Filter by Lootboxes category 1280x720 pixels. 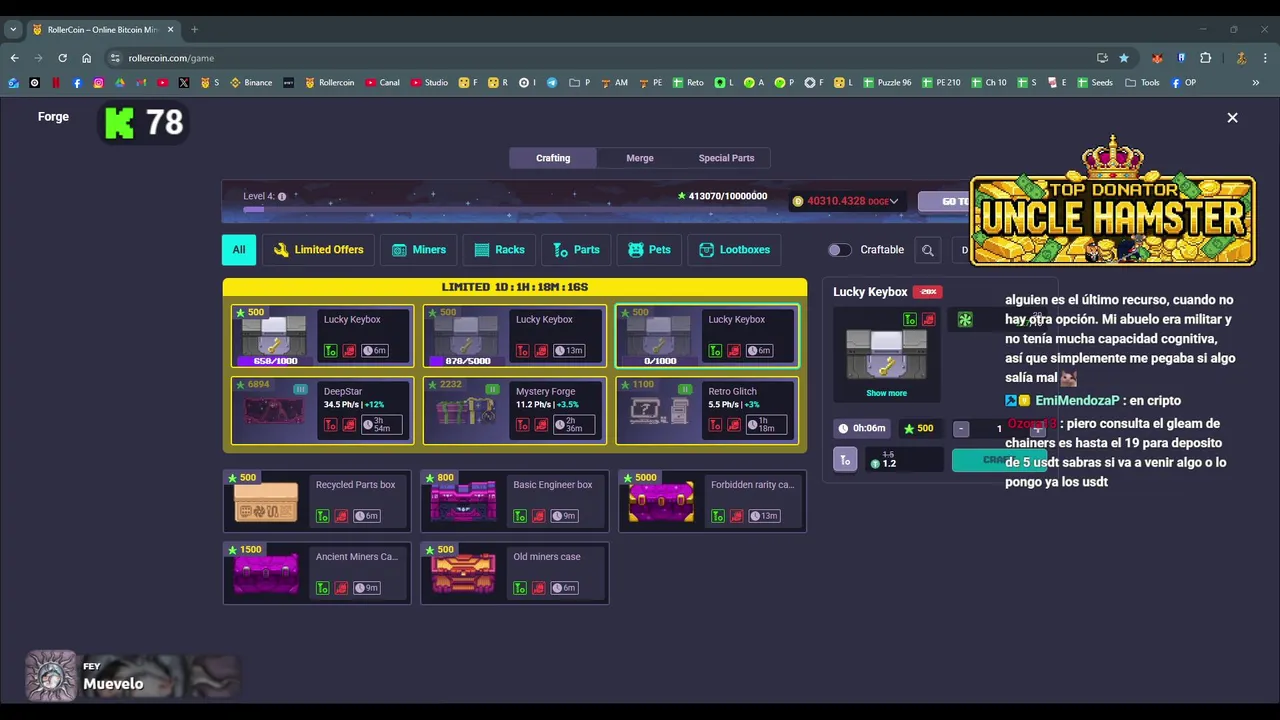pyautogui.click(x=735, y=250)
